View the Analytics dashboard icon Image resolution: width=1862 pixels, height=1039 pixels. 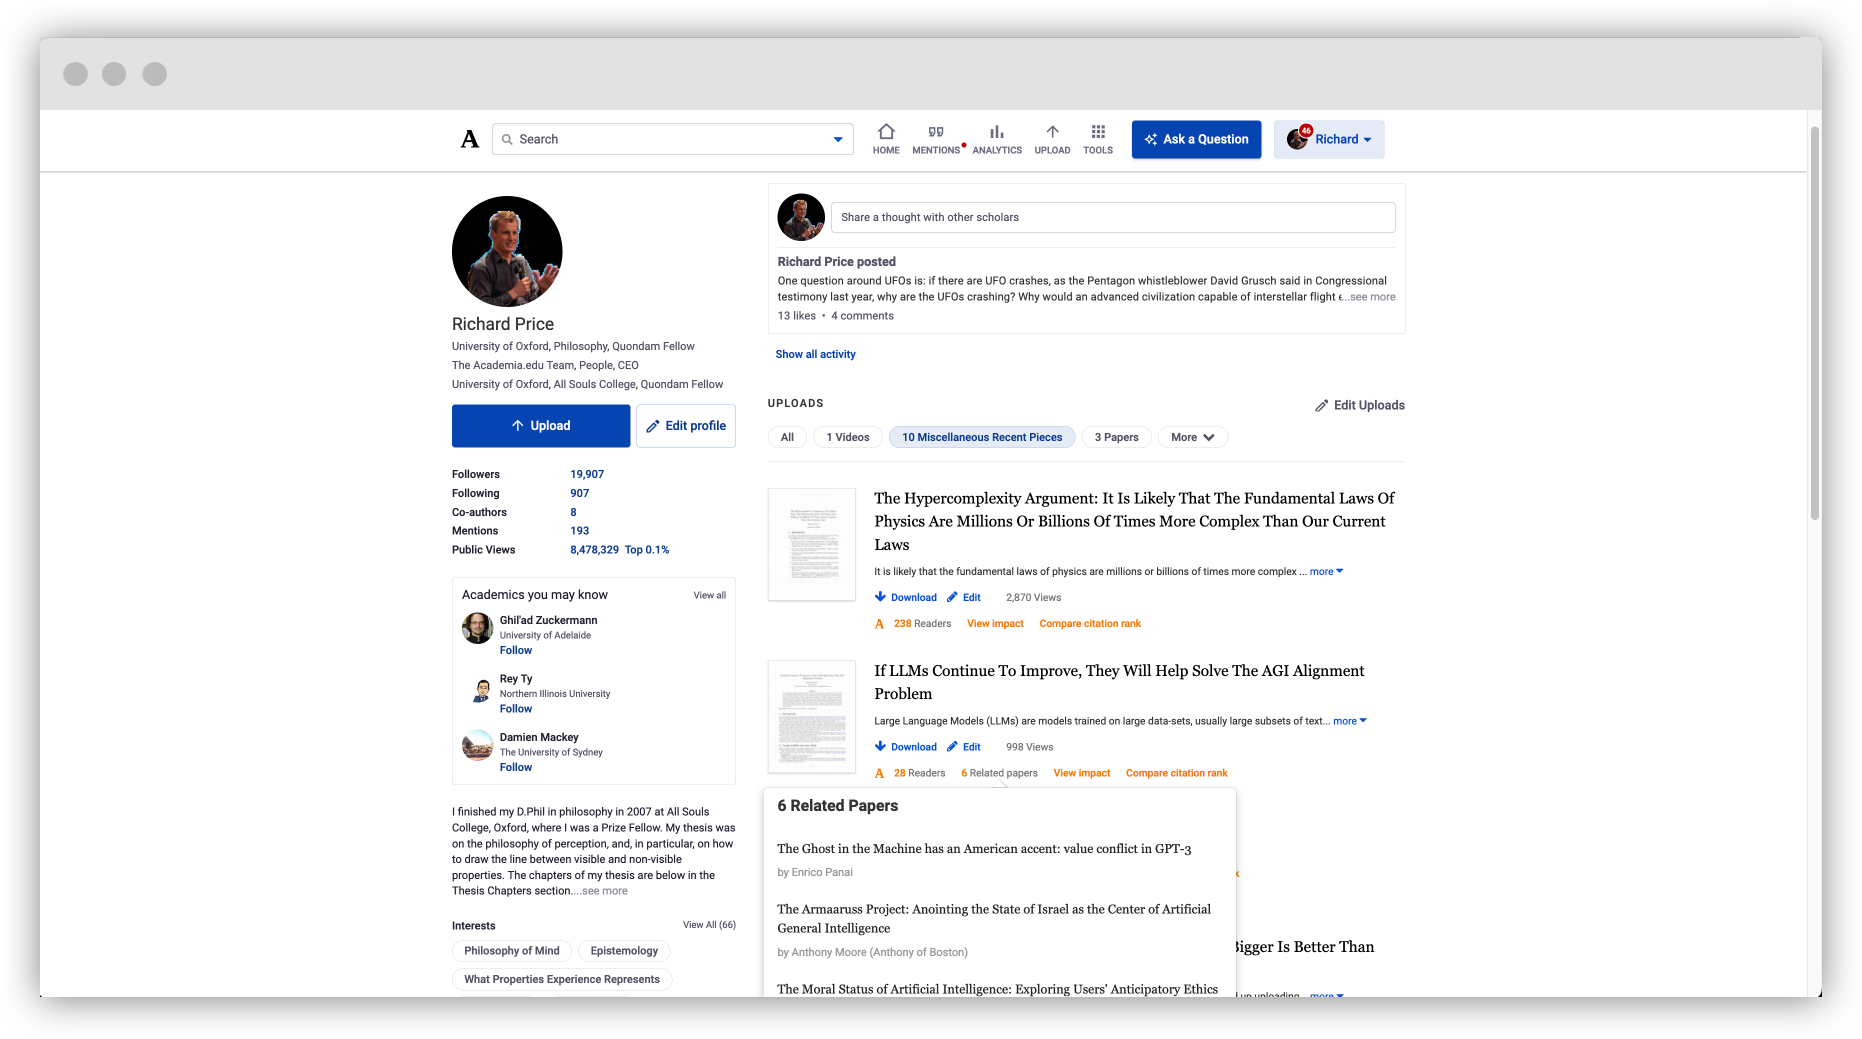996,139
